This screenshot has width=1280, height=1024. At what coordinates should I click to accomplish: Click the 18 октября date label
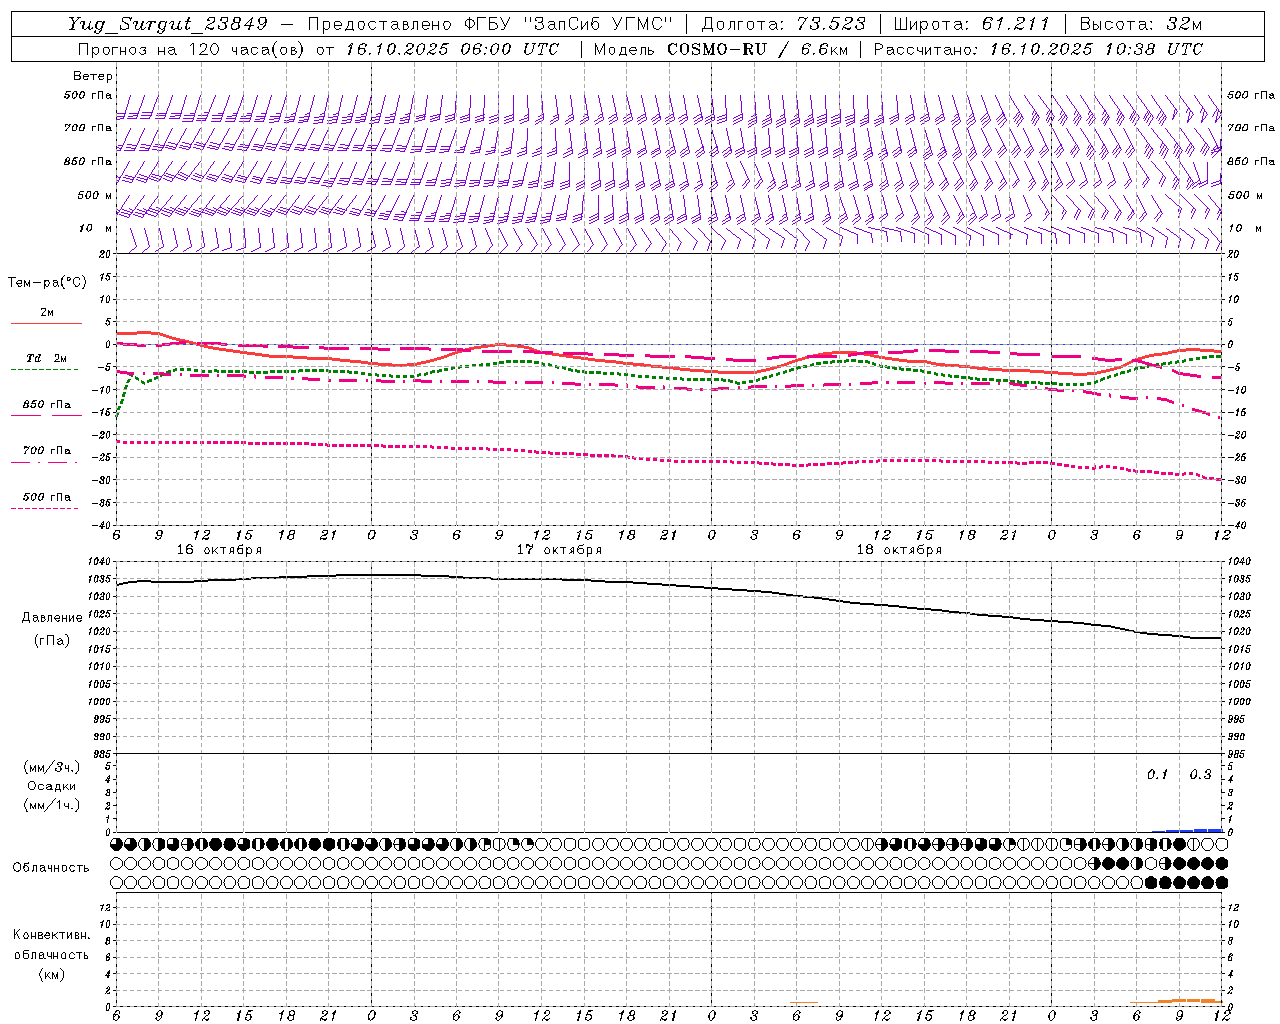click(899, 550)
